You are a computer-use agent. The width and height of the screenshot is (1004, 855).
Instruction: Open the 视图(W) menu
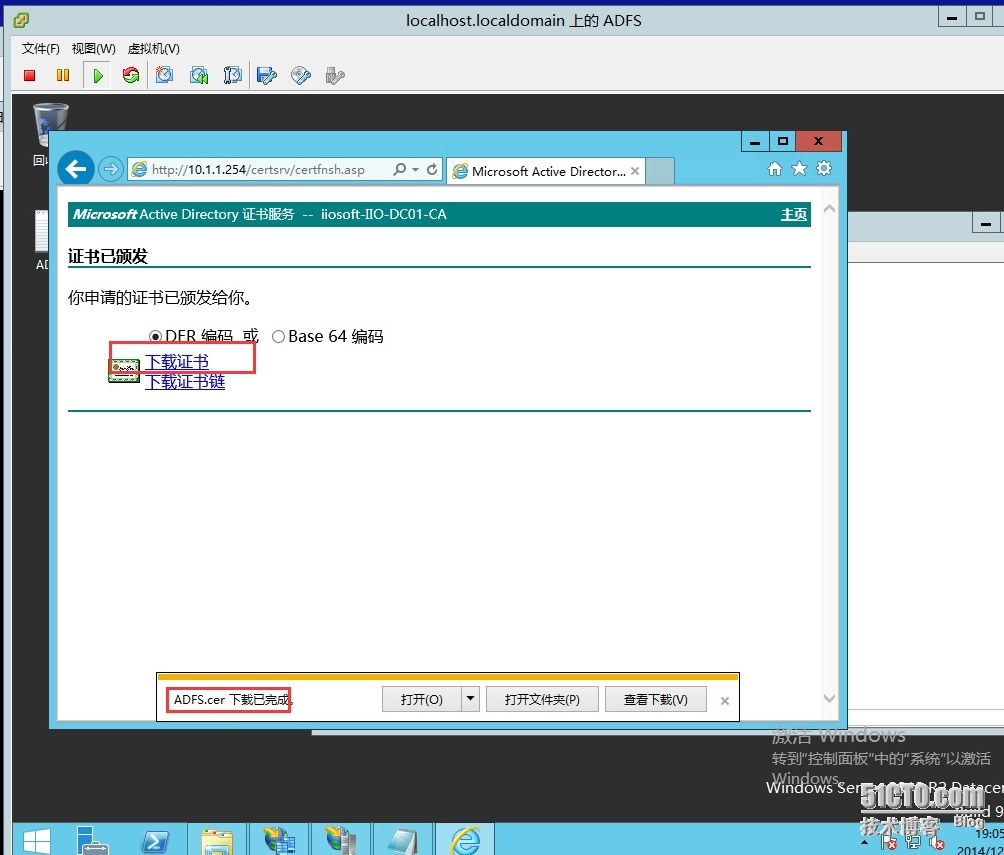pyautogui.click(x=93, y=49)
